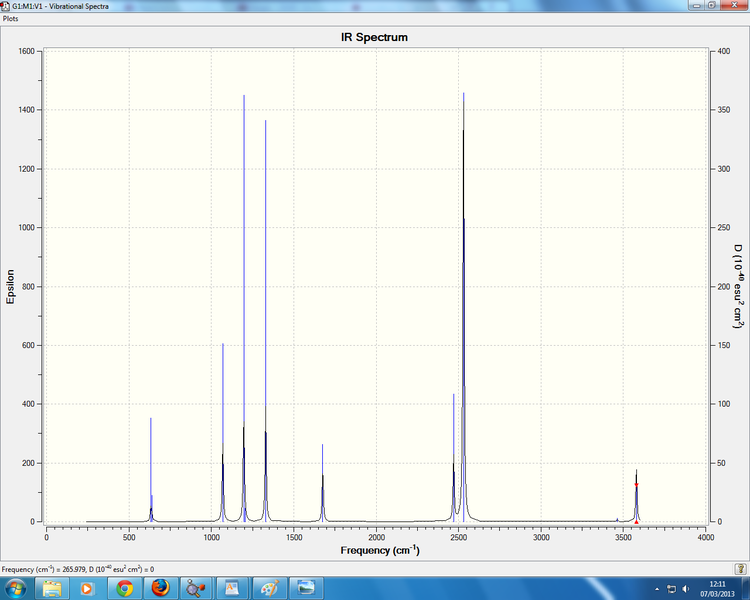Click the 1600 tick label on Epsilon axis
750x600 pixels.
point(26,51)
